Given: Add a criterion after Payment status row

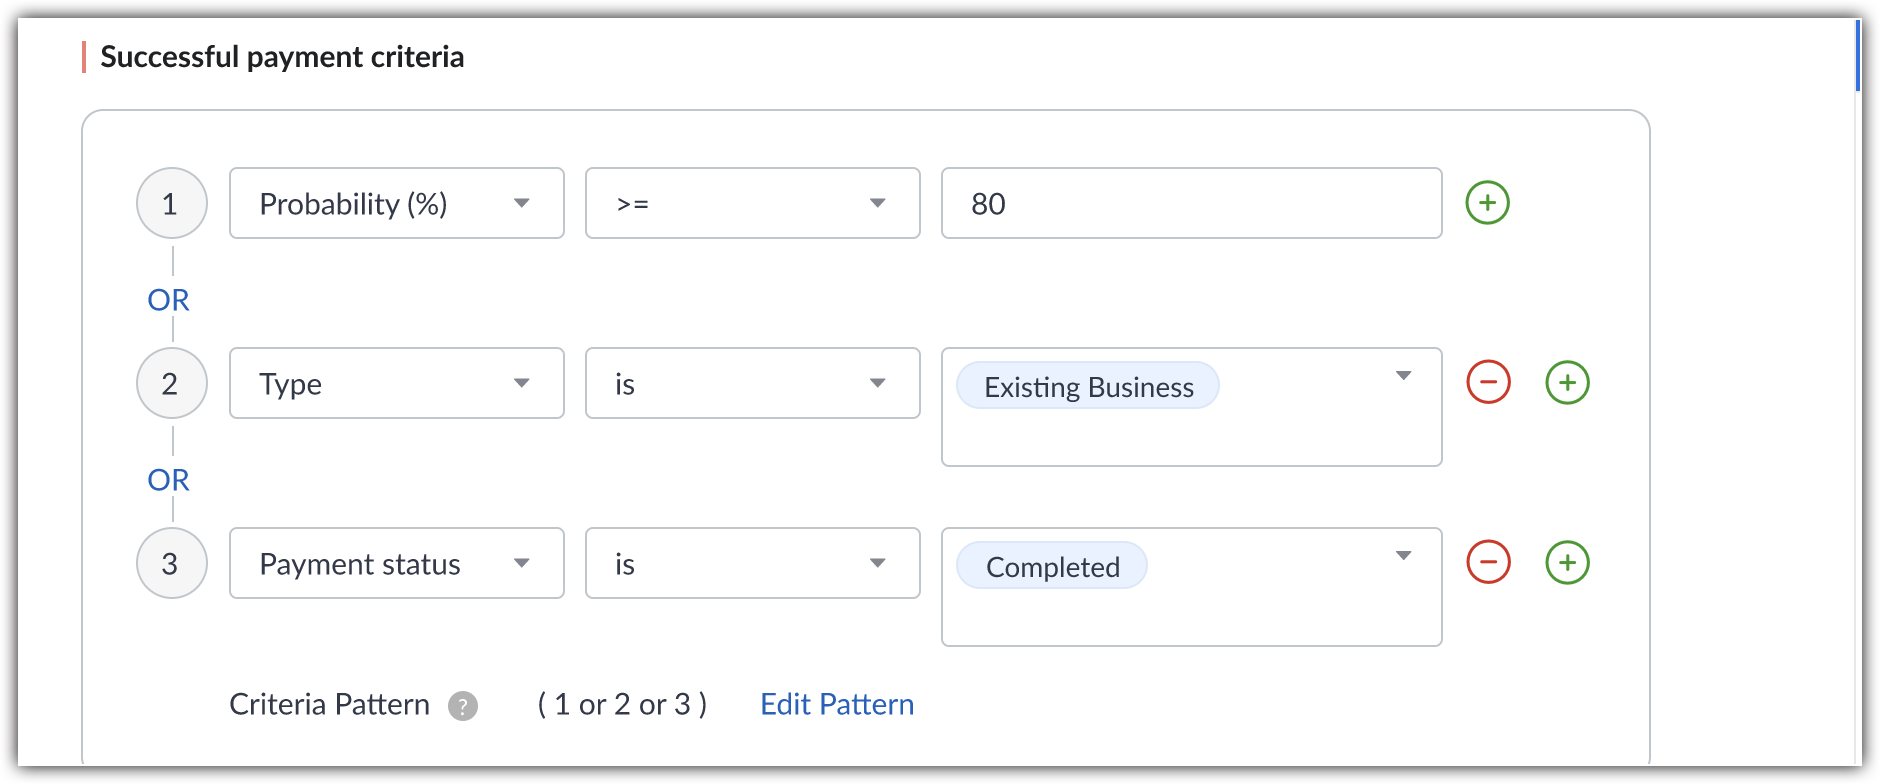Looking at the screenshot, I should click(1567, 563).
